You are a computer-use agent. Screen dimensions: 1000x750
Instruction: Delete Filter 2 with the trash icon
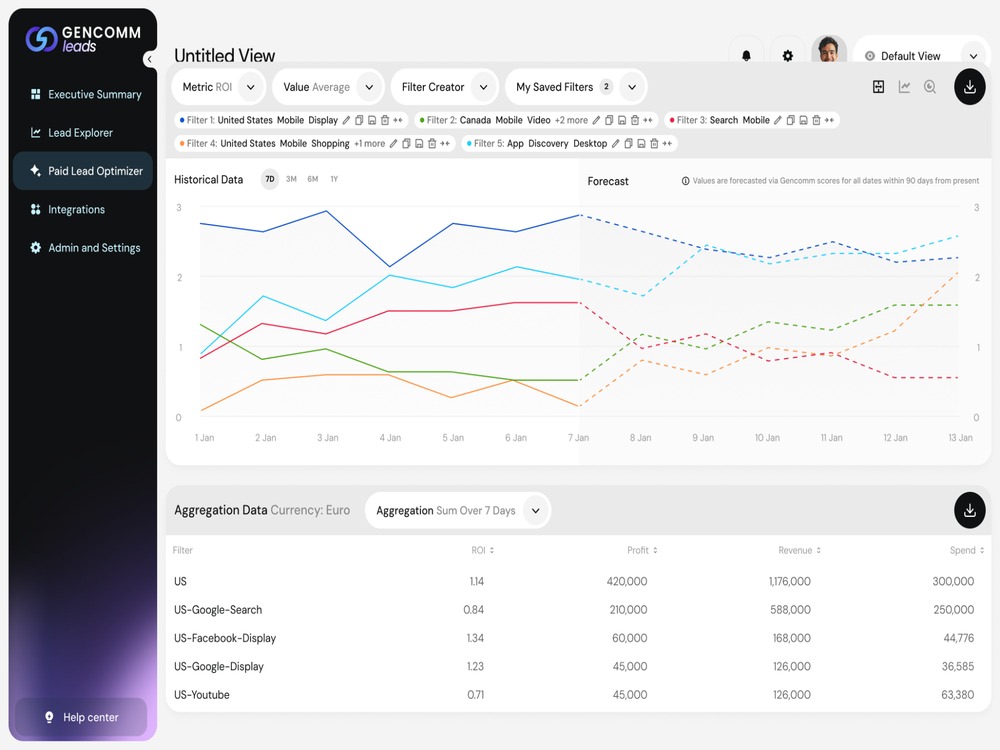click(x=635, y=120)
